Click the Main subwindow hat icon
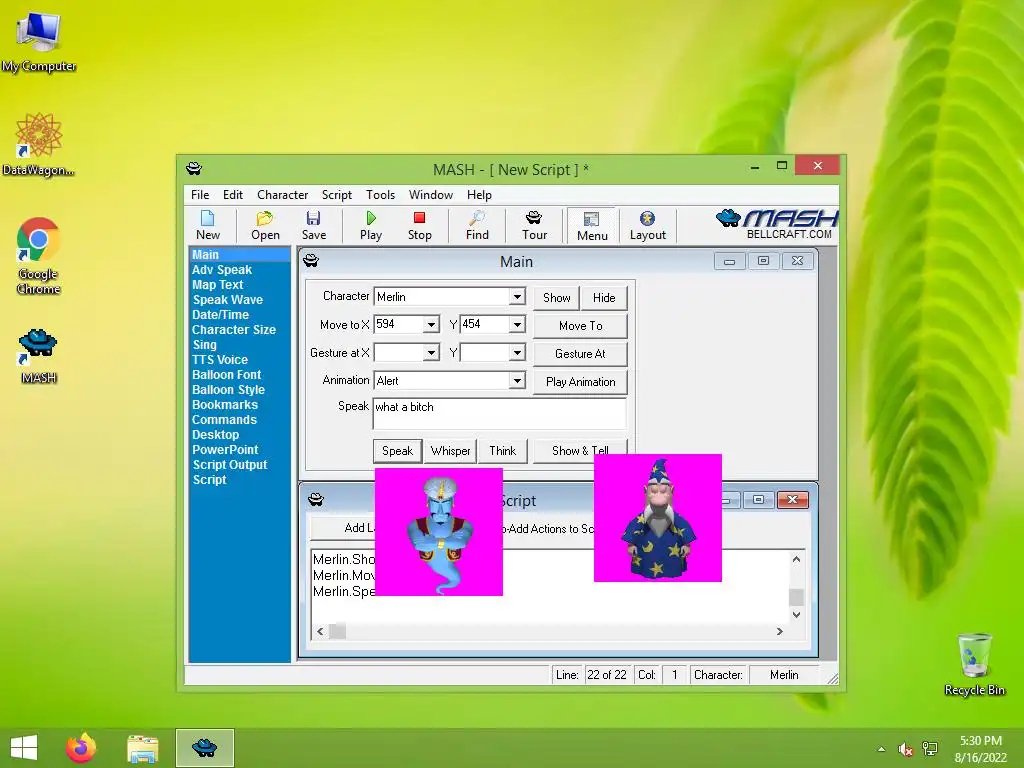Image resolution: width=1024 pixels, height=768 pixels. coord(311,261)
